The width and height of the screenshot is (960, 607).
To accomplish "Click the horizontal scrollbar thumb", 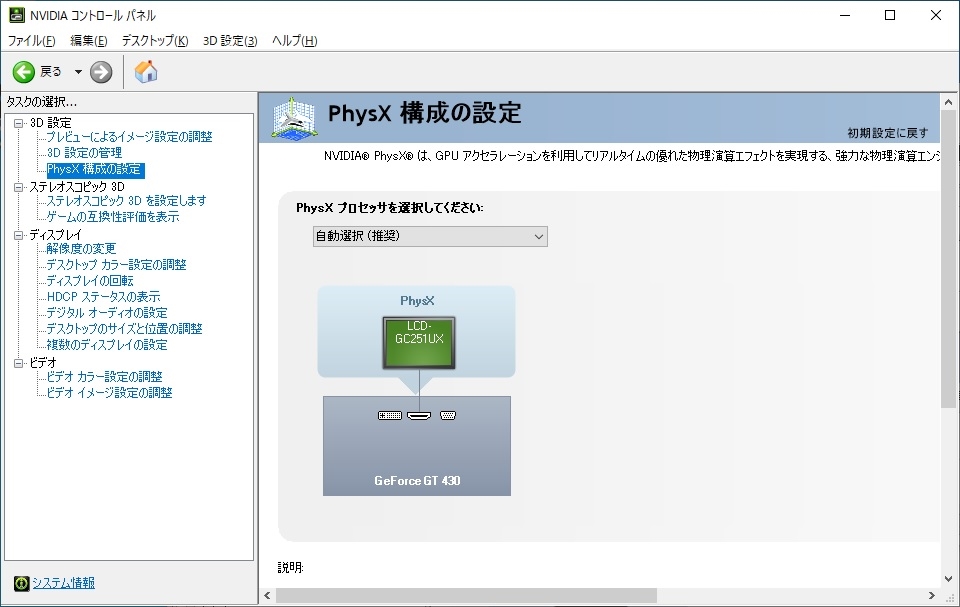I will (x=467, y=595).
